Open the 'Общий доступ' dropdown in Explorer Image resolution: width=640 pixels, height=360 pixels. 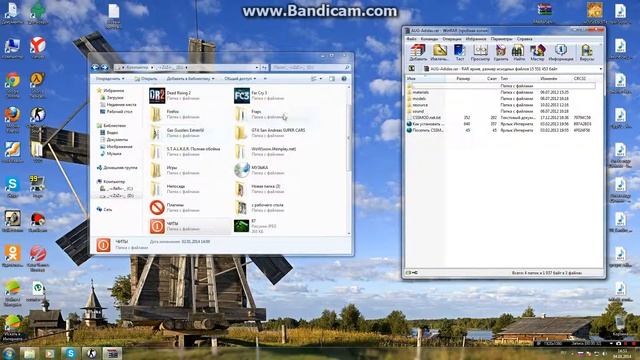coord(240,79)
